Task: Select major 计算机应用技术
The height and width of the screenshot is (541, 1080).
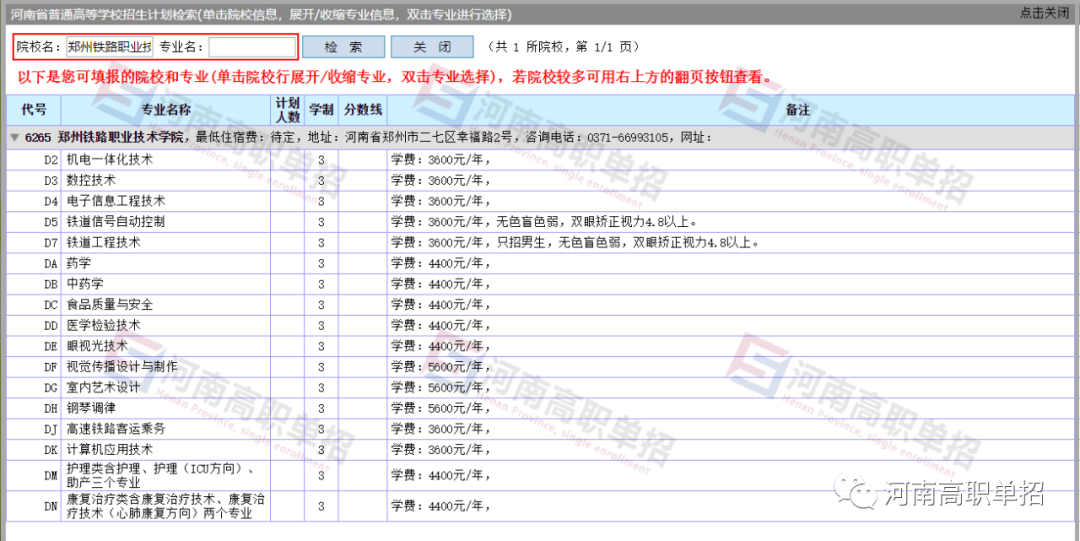Action: [110, 449]
